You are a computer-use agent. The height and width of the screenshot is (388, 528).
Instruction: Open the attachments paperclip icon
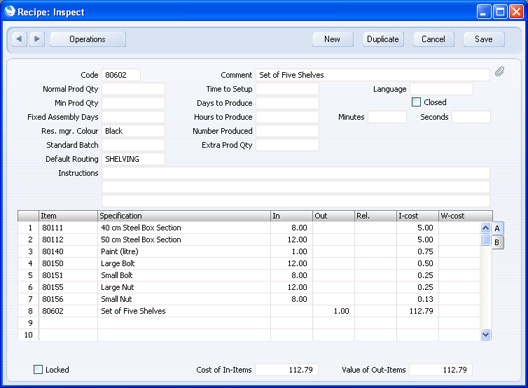click(499, 72)
